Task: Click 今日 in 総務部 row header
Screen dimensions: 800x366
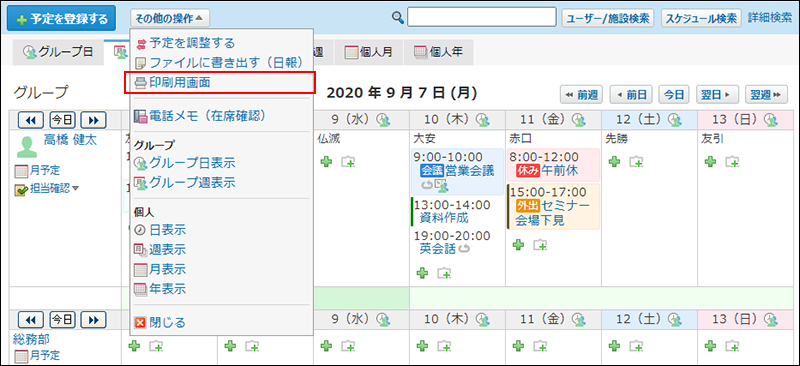Action: click(x=62, y=320)
